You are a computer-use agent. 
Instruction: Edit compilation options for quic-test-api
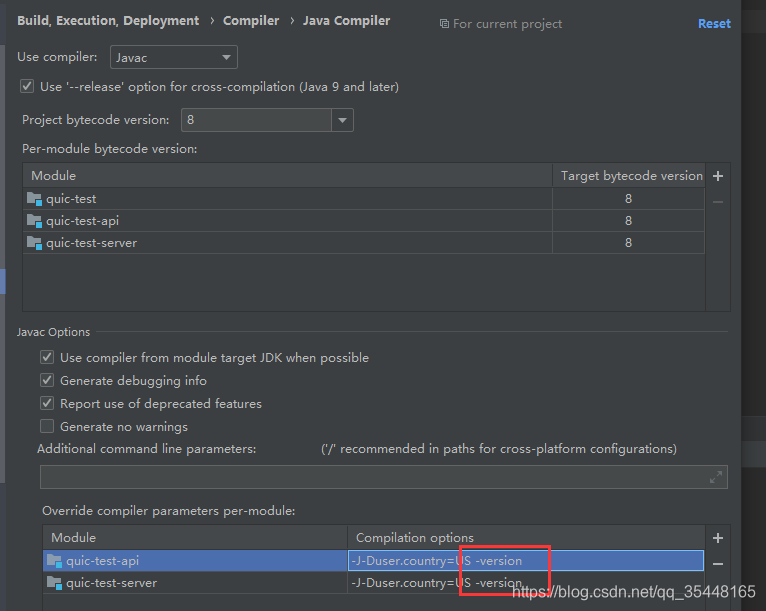526,561
